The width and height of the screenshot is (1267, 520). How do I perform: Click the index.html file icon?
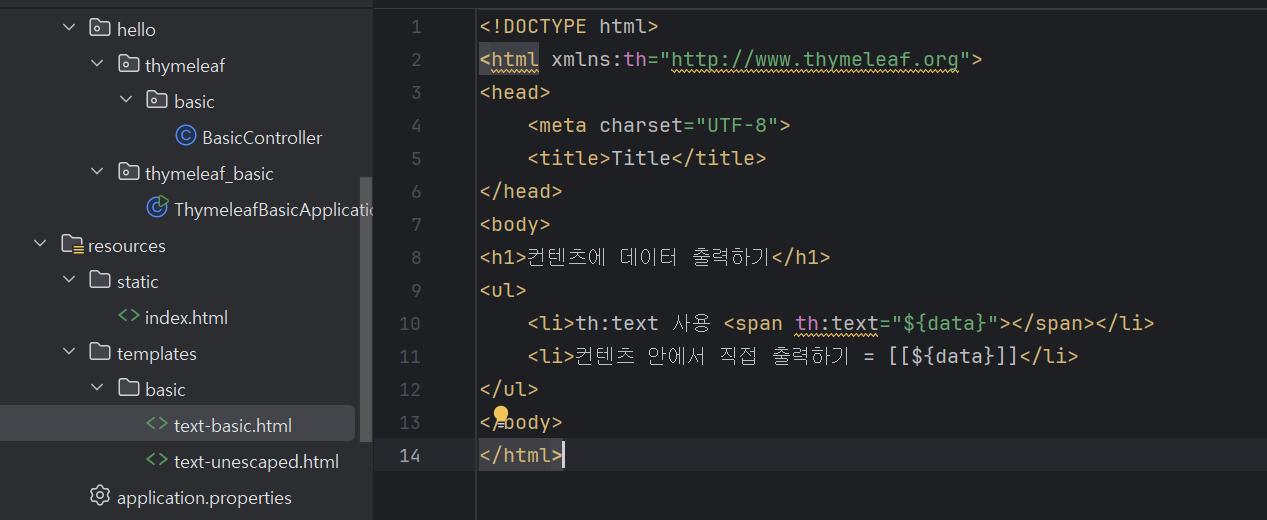[128, 317]
